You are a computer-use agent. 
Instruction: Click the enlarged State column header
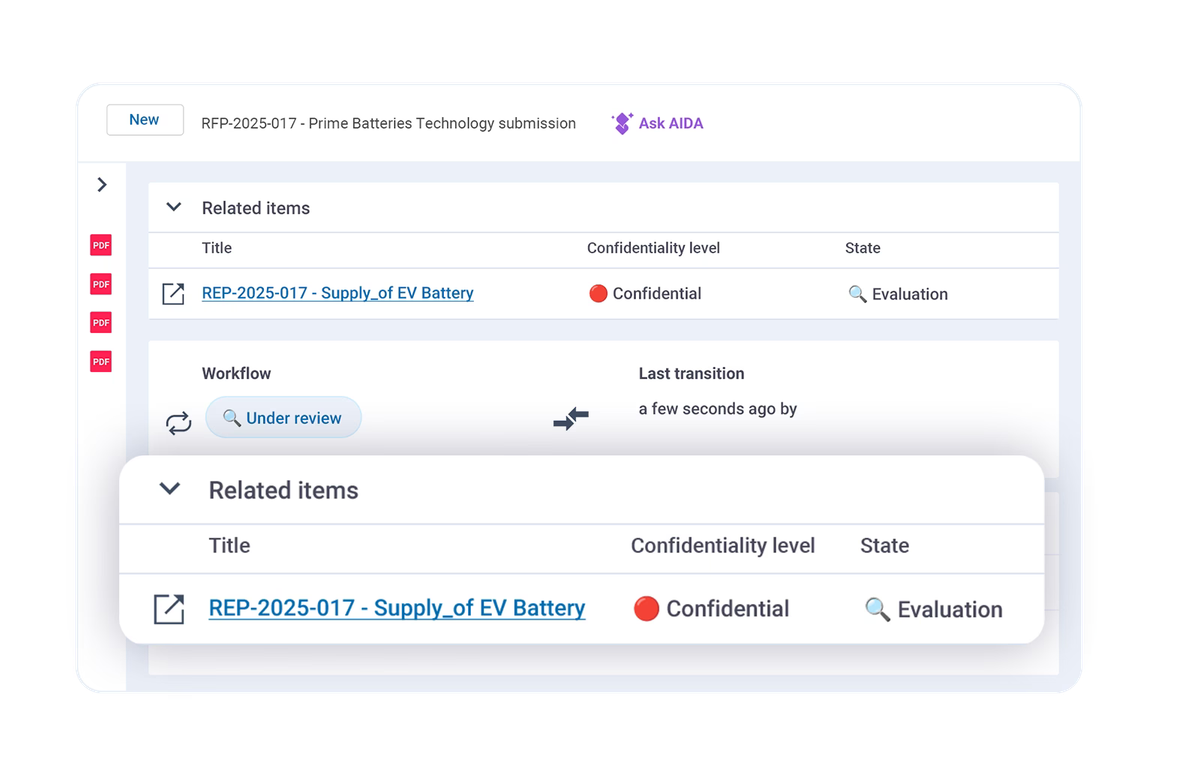click(x=885, y=546)
